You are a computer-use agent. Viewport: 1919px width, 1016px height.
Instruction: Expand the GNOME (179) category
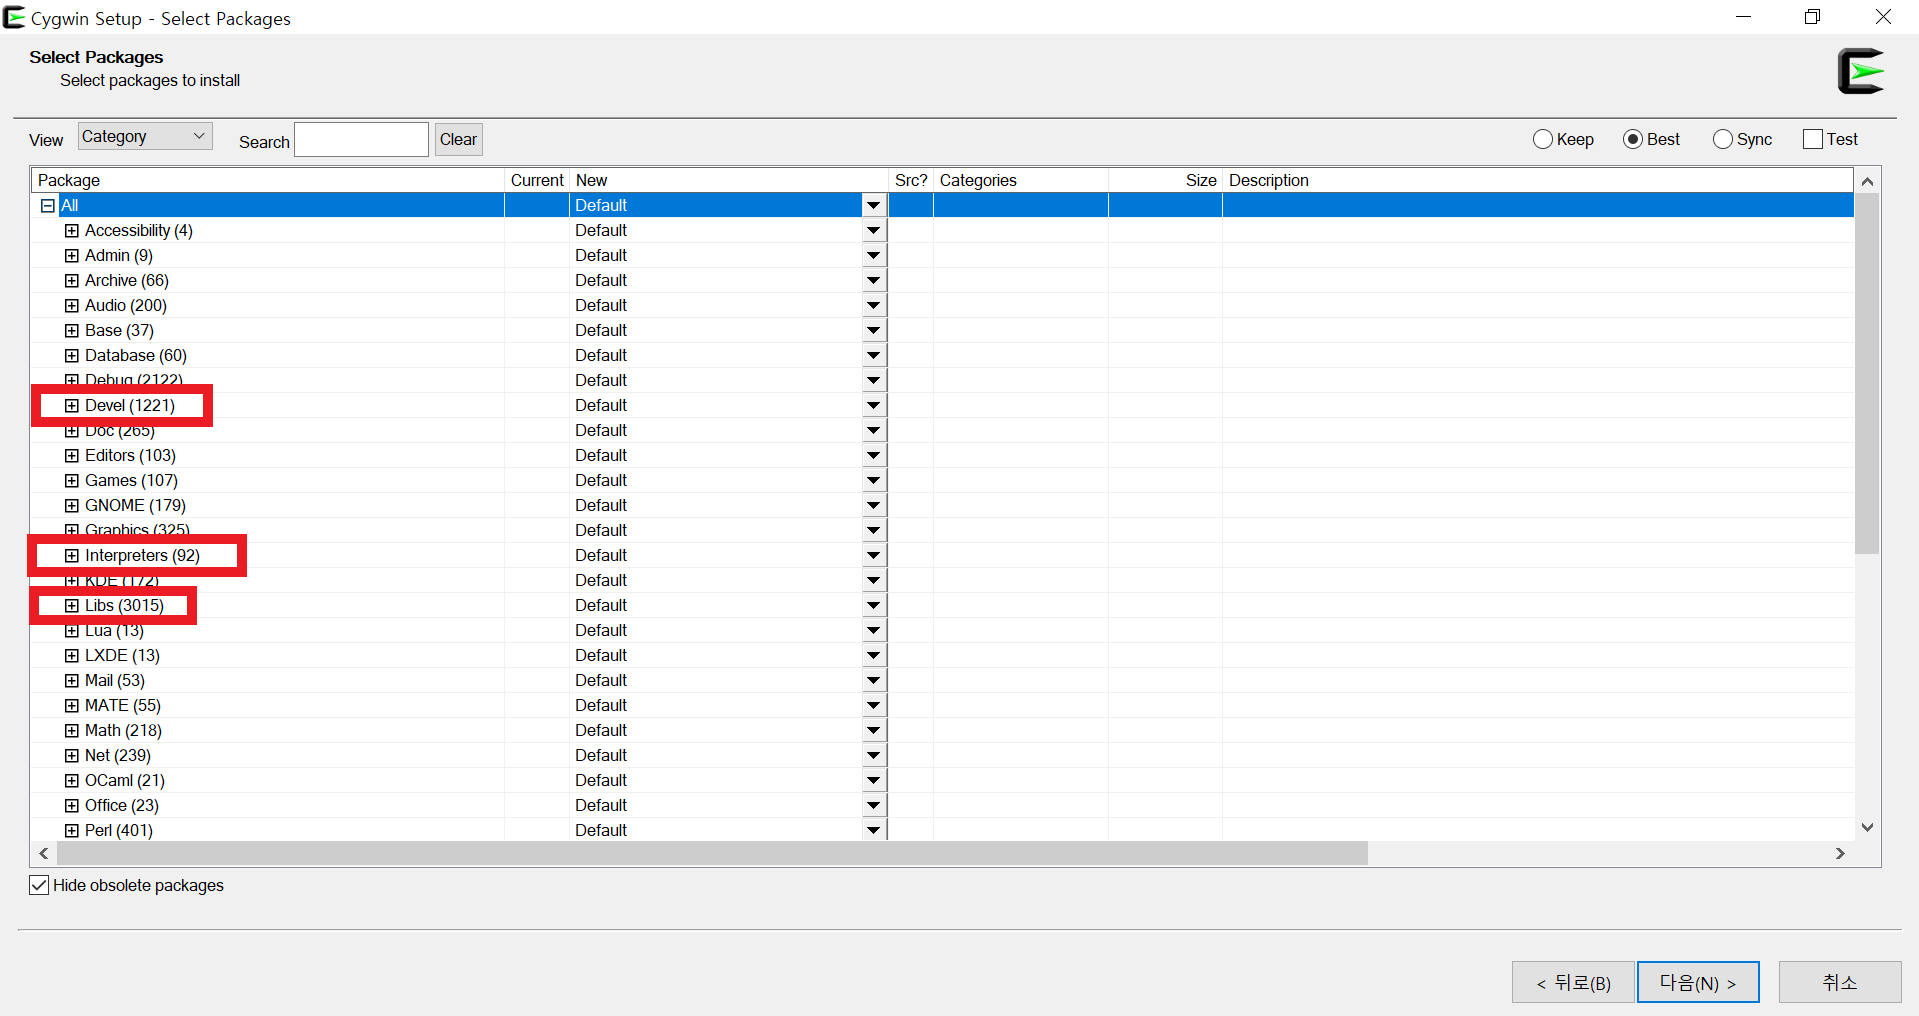tap(72, 506)
